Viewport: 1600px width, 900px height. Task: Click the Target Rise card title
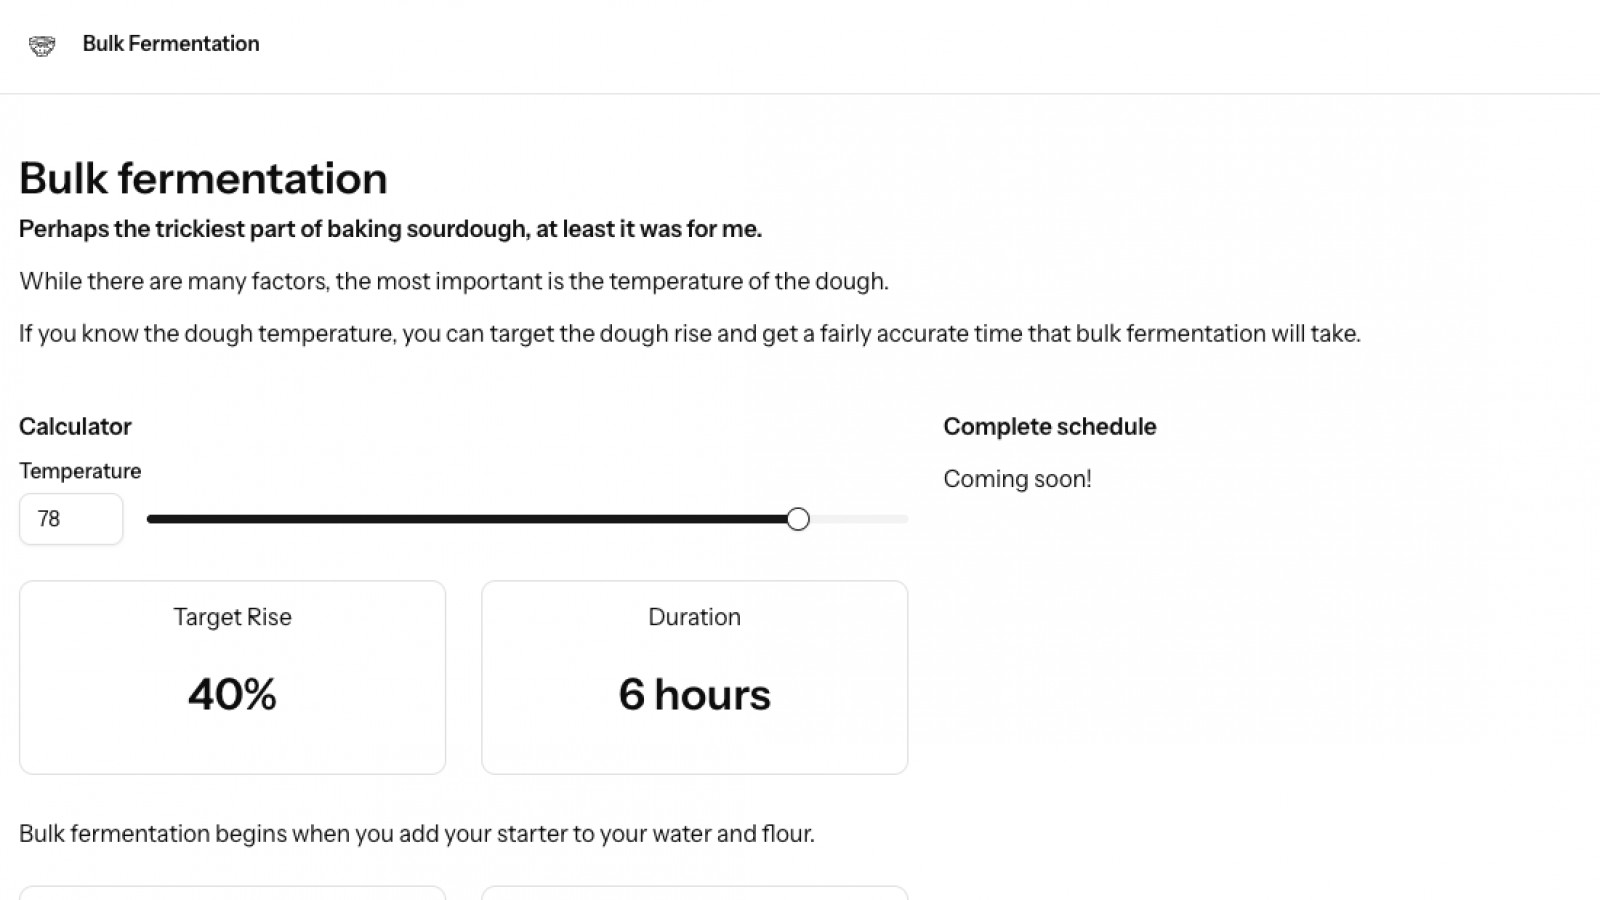(232, 617)
